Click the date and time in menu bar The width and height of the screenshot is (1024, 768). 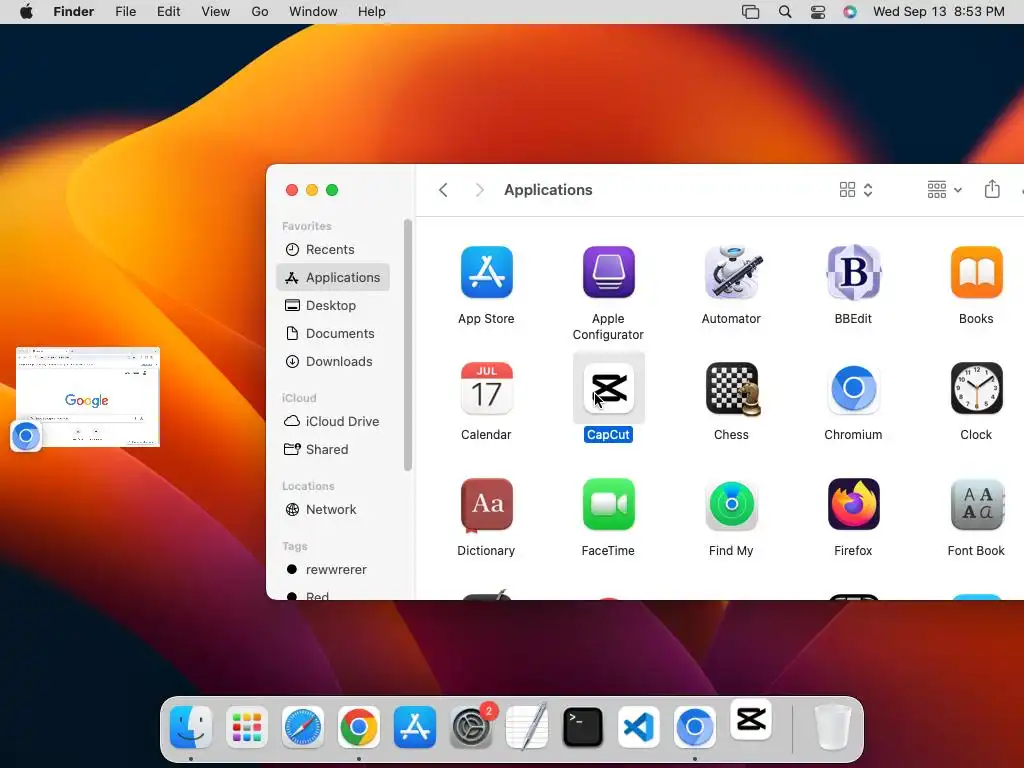pyautogui.click(x=938, y=12)
